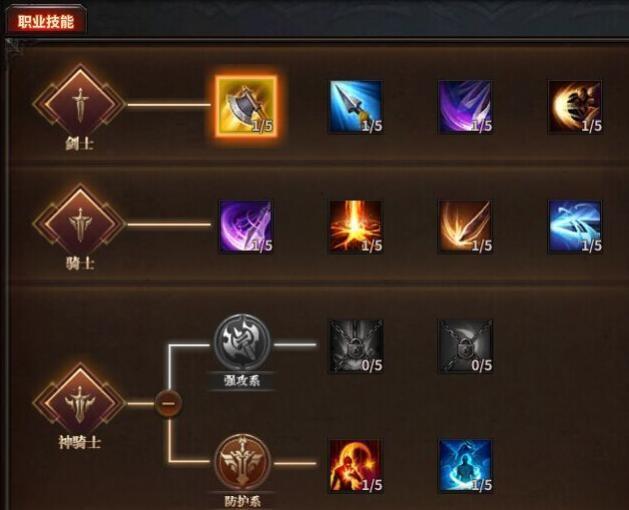Select the 防护系 branch emblem
This screenshot has width=629, height=510.
[242, 462]
